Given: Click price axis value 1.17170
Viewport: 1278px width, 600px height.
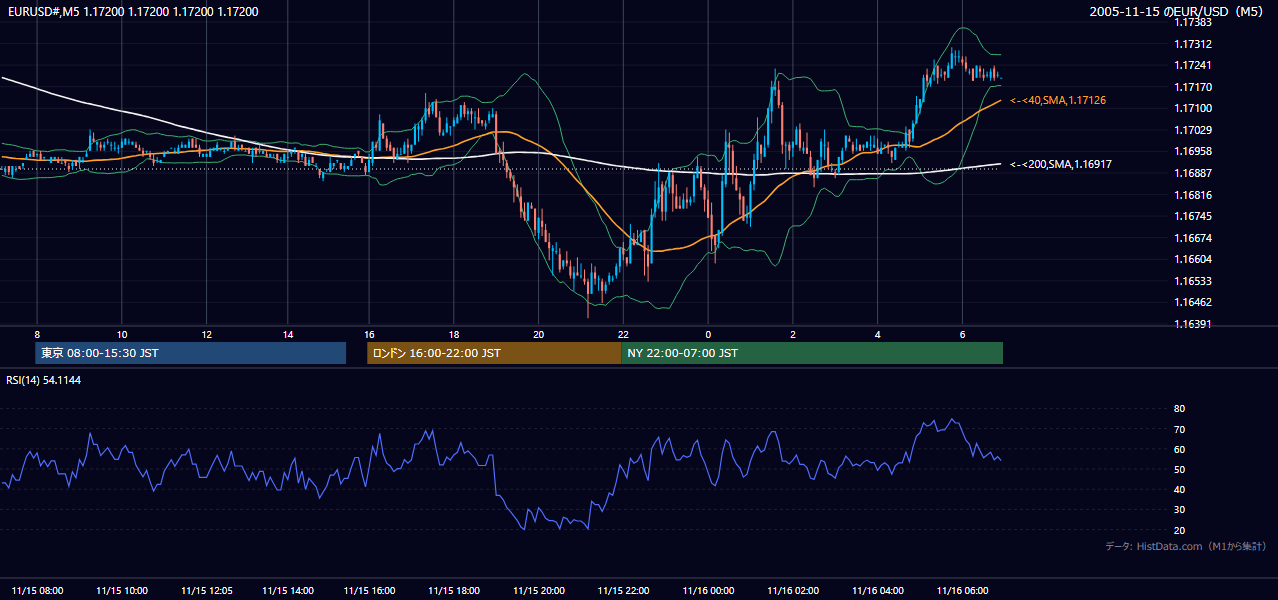Looking at the screenshot, I should [1193, 87].
